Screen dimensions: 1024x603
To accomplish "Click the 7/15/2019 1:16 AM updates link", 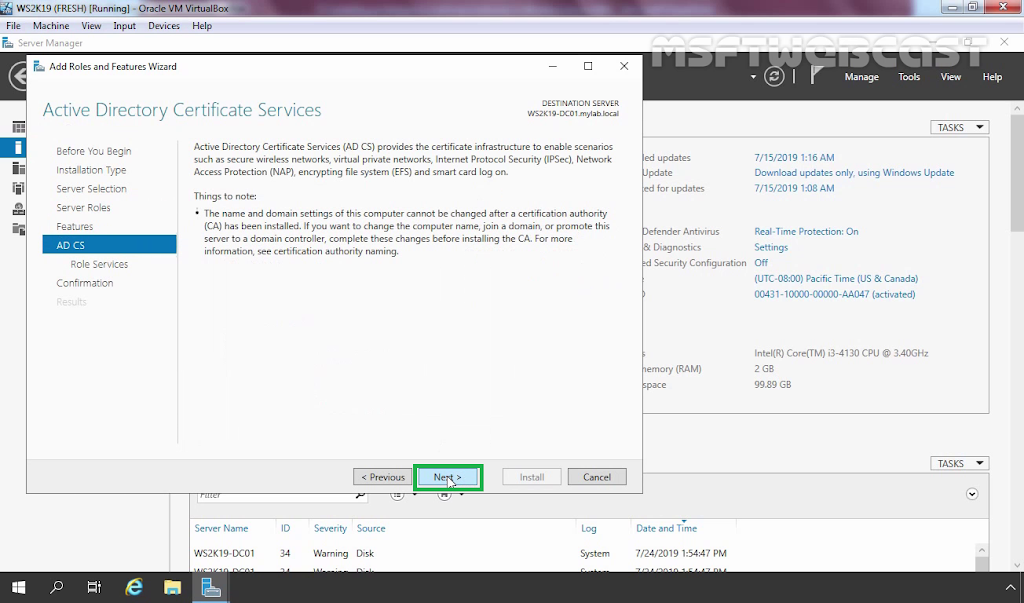I will (794, 157).
